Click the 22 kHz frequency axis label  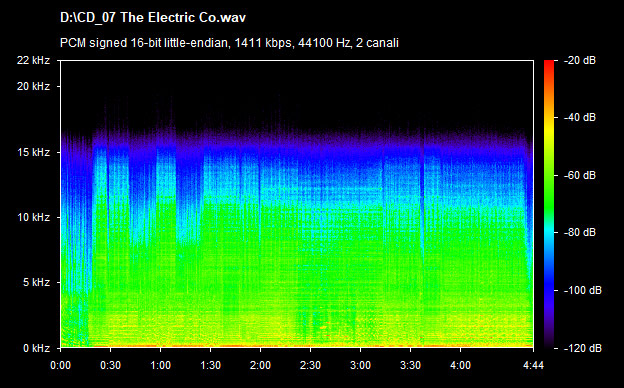click(x=33, y=60)
